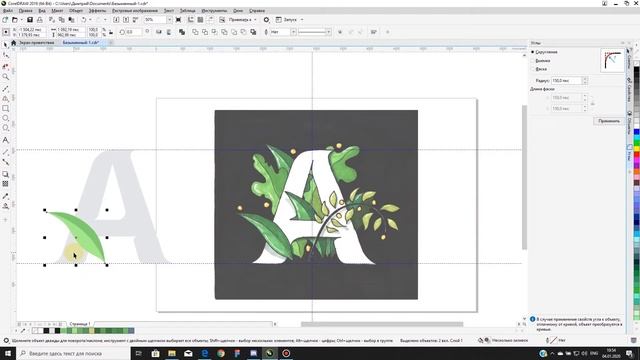Click the Export icon
Viewport: 640px width, 360px height.
126,20
